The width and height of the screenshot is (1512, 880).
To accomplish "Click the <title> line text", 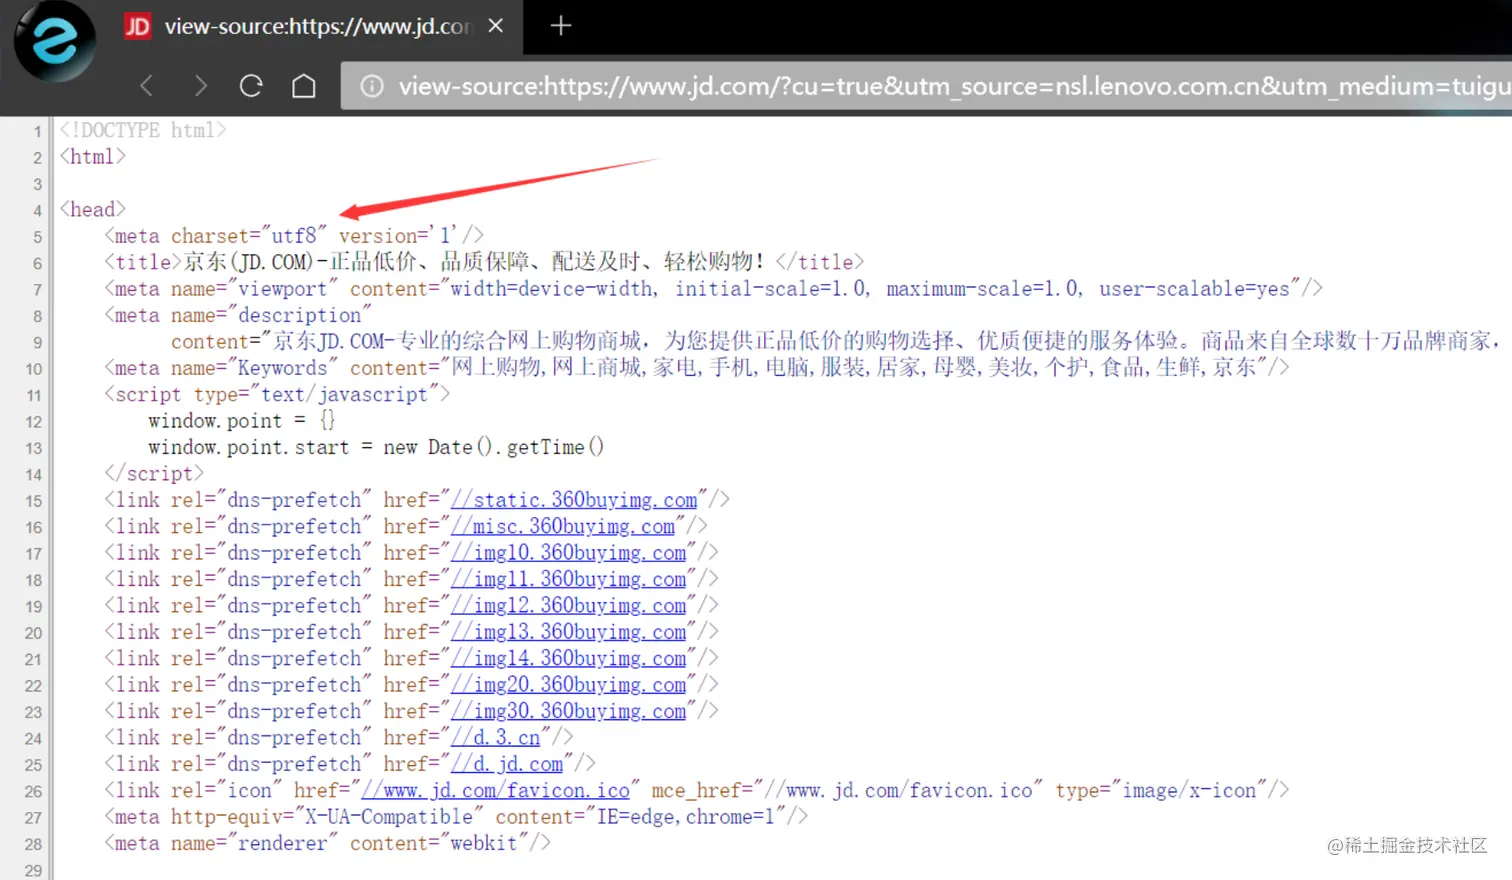I will pyautogui.click(x=484, y=262).
